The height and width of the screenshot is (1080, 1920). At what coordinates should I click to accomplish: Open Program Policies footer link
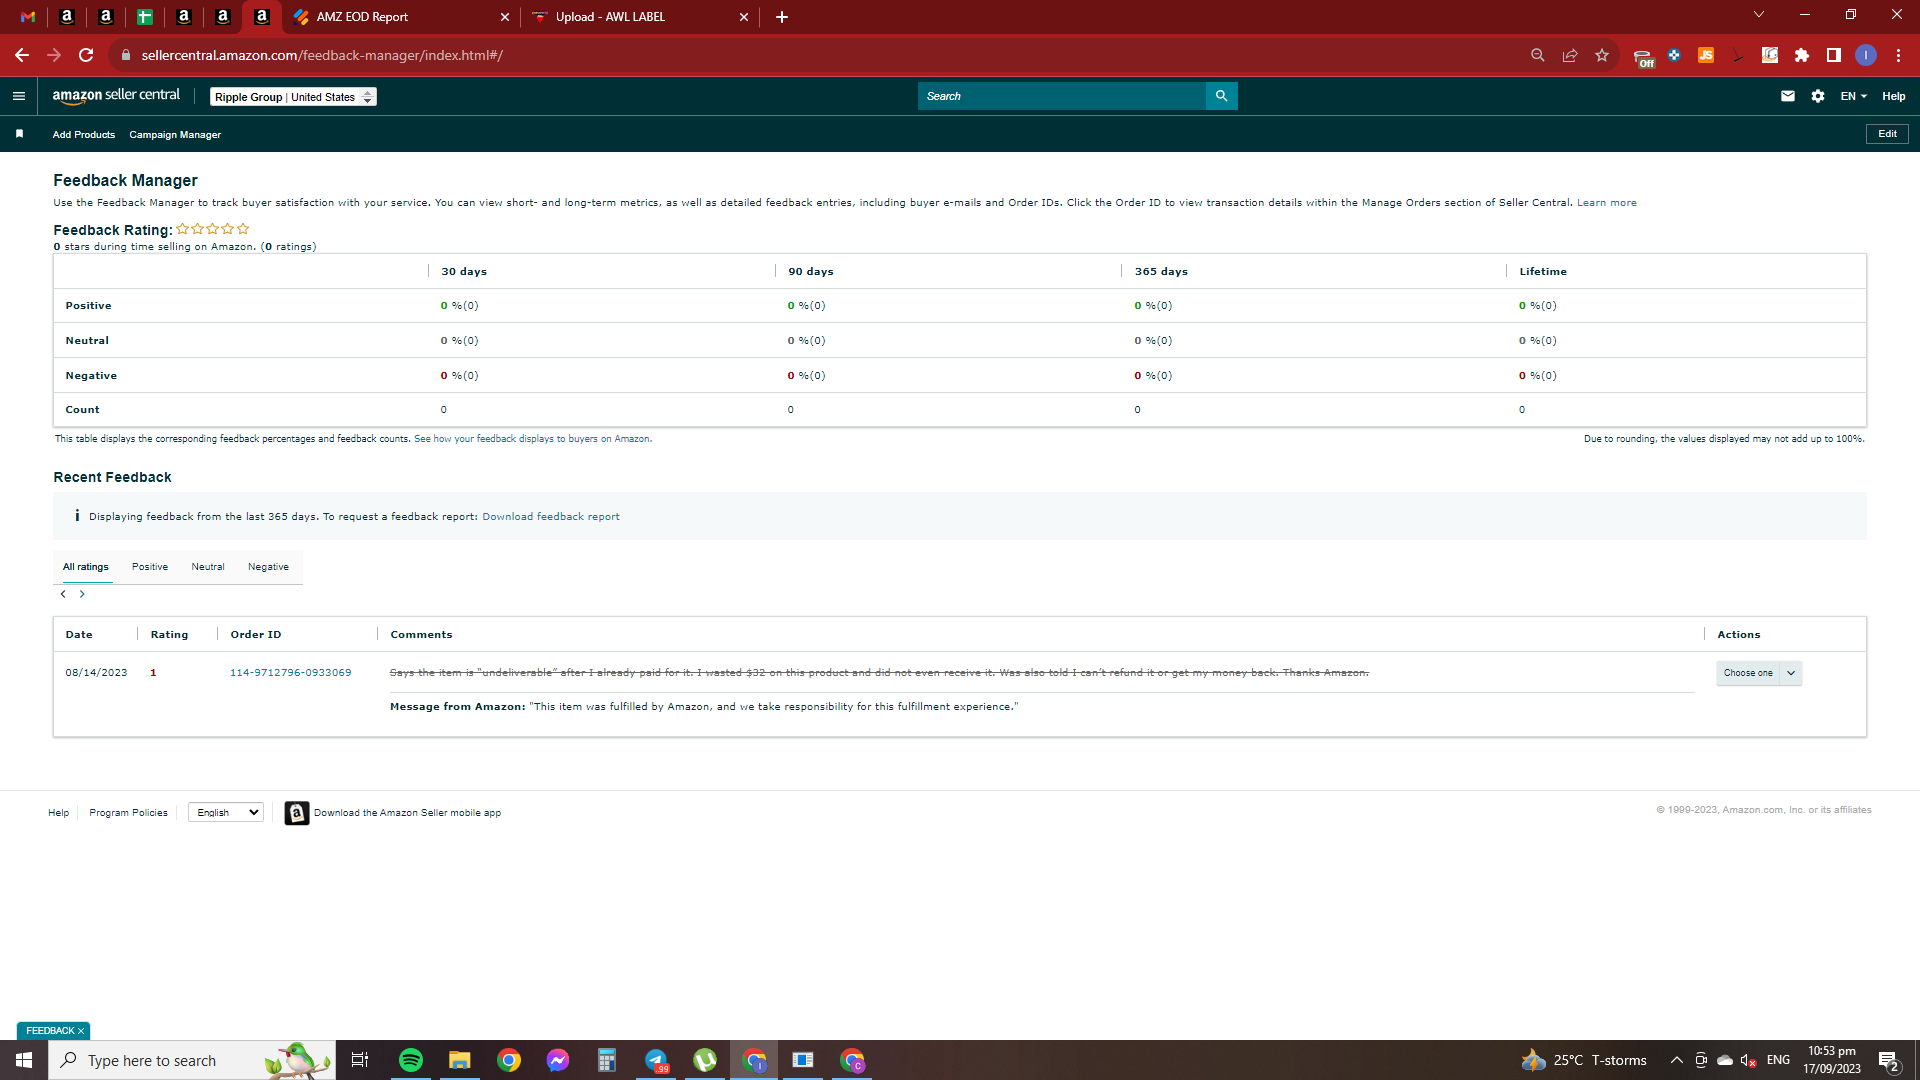point(128,813)
